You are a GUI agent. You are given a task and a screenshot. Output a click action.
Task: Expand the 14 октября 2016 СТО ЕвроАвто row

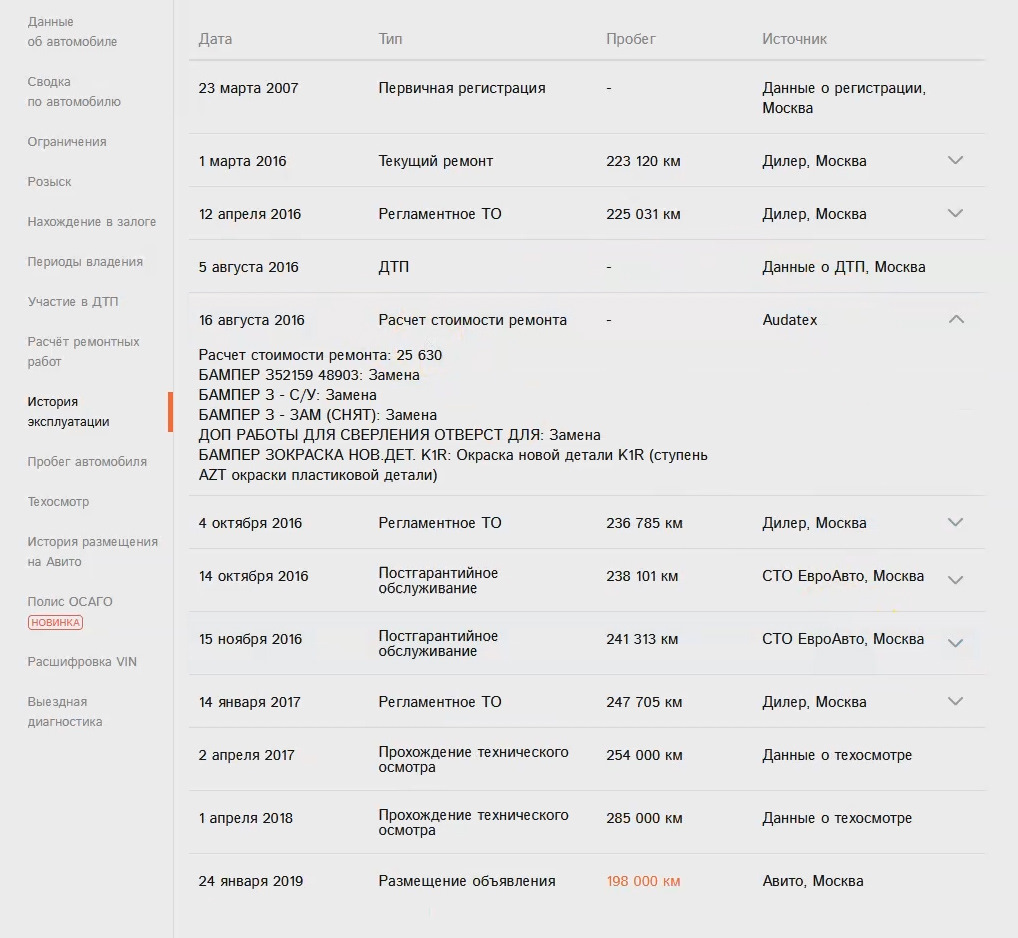pos(955,580)
